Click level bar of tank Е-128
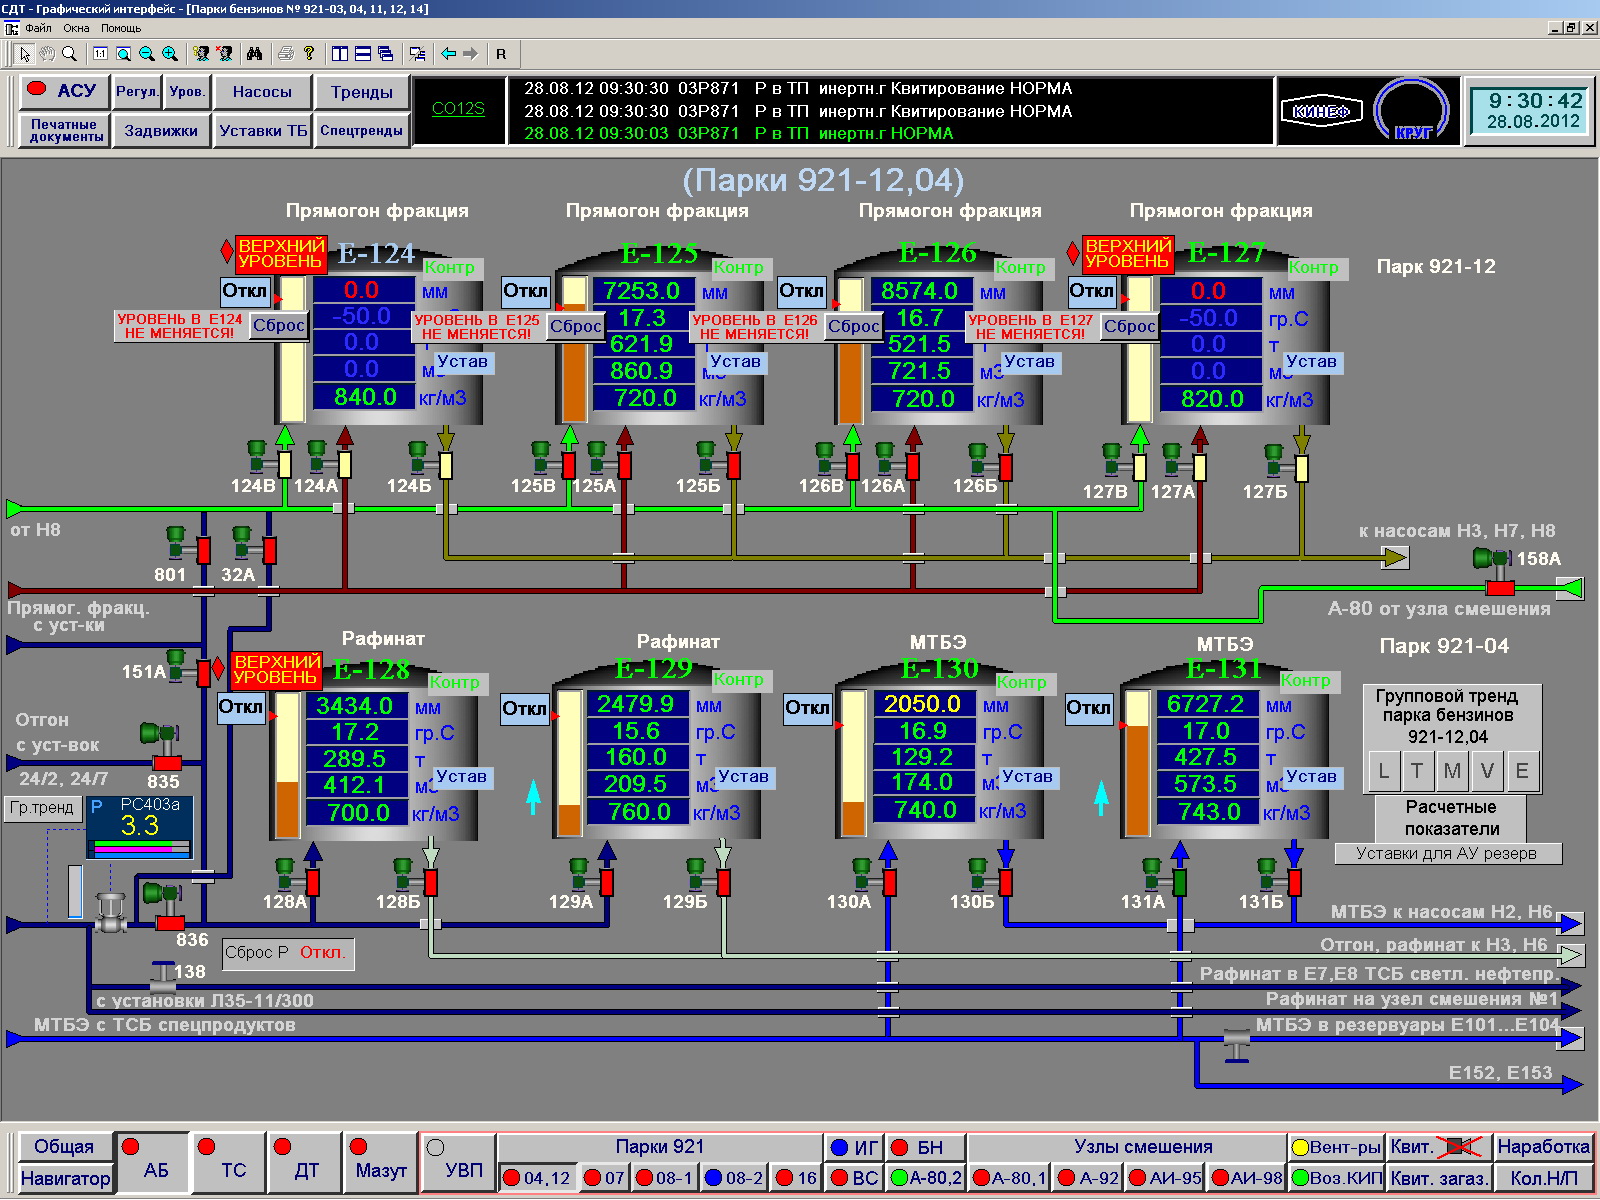This screenshot has height=1200, width=1600. pos(287,765)
